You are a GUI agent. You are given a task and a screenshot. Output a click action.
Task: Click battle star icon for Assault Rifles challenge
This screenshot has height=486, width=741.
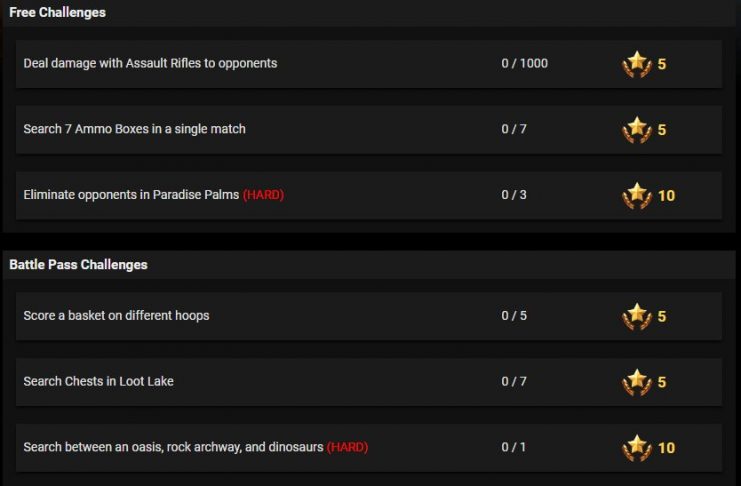[637, 64]
